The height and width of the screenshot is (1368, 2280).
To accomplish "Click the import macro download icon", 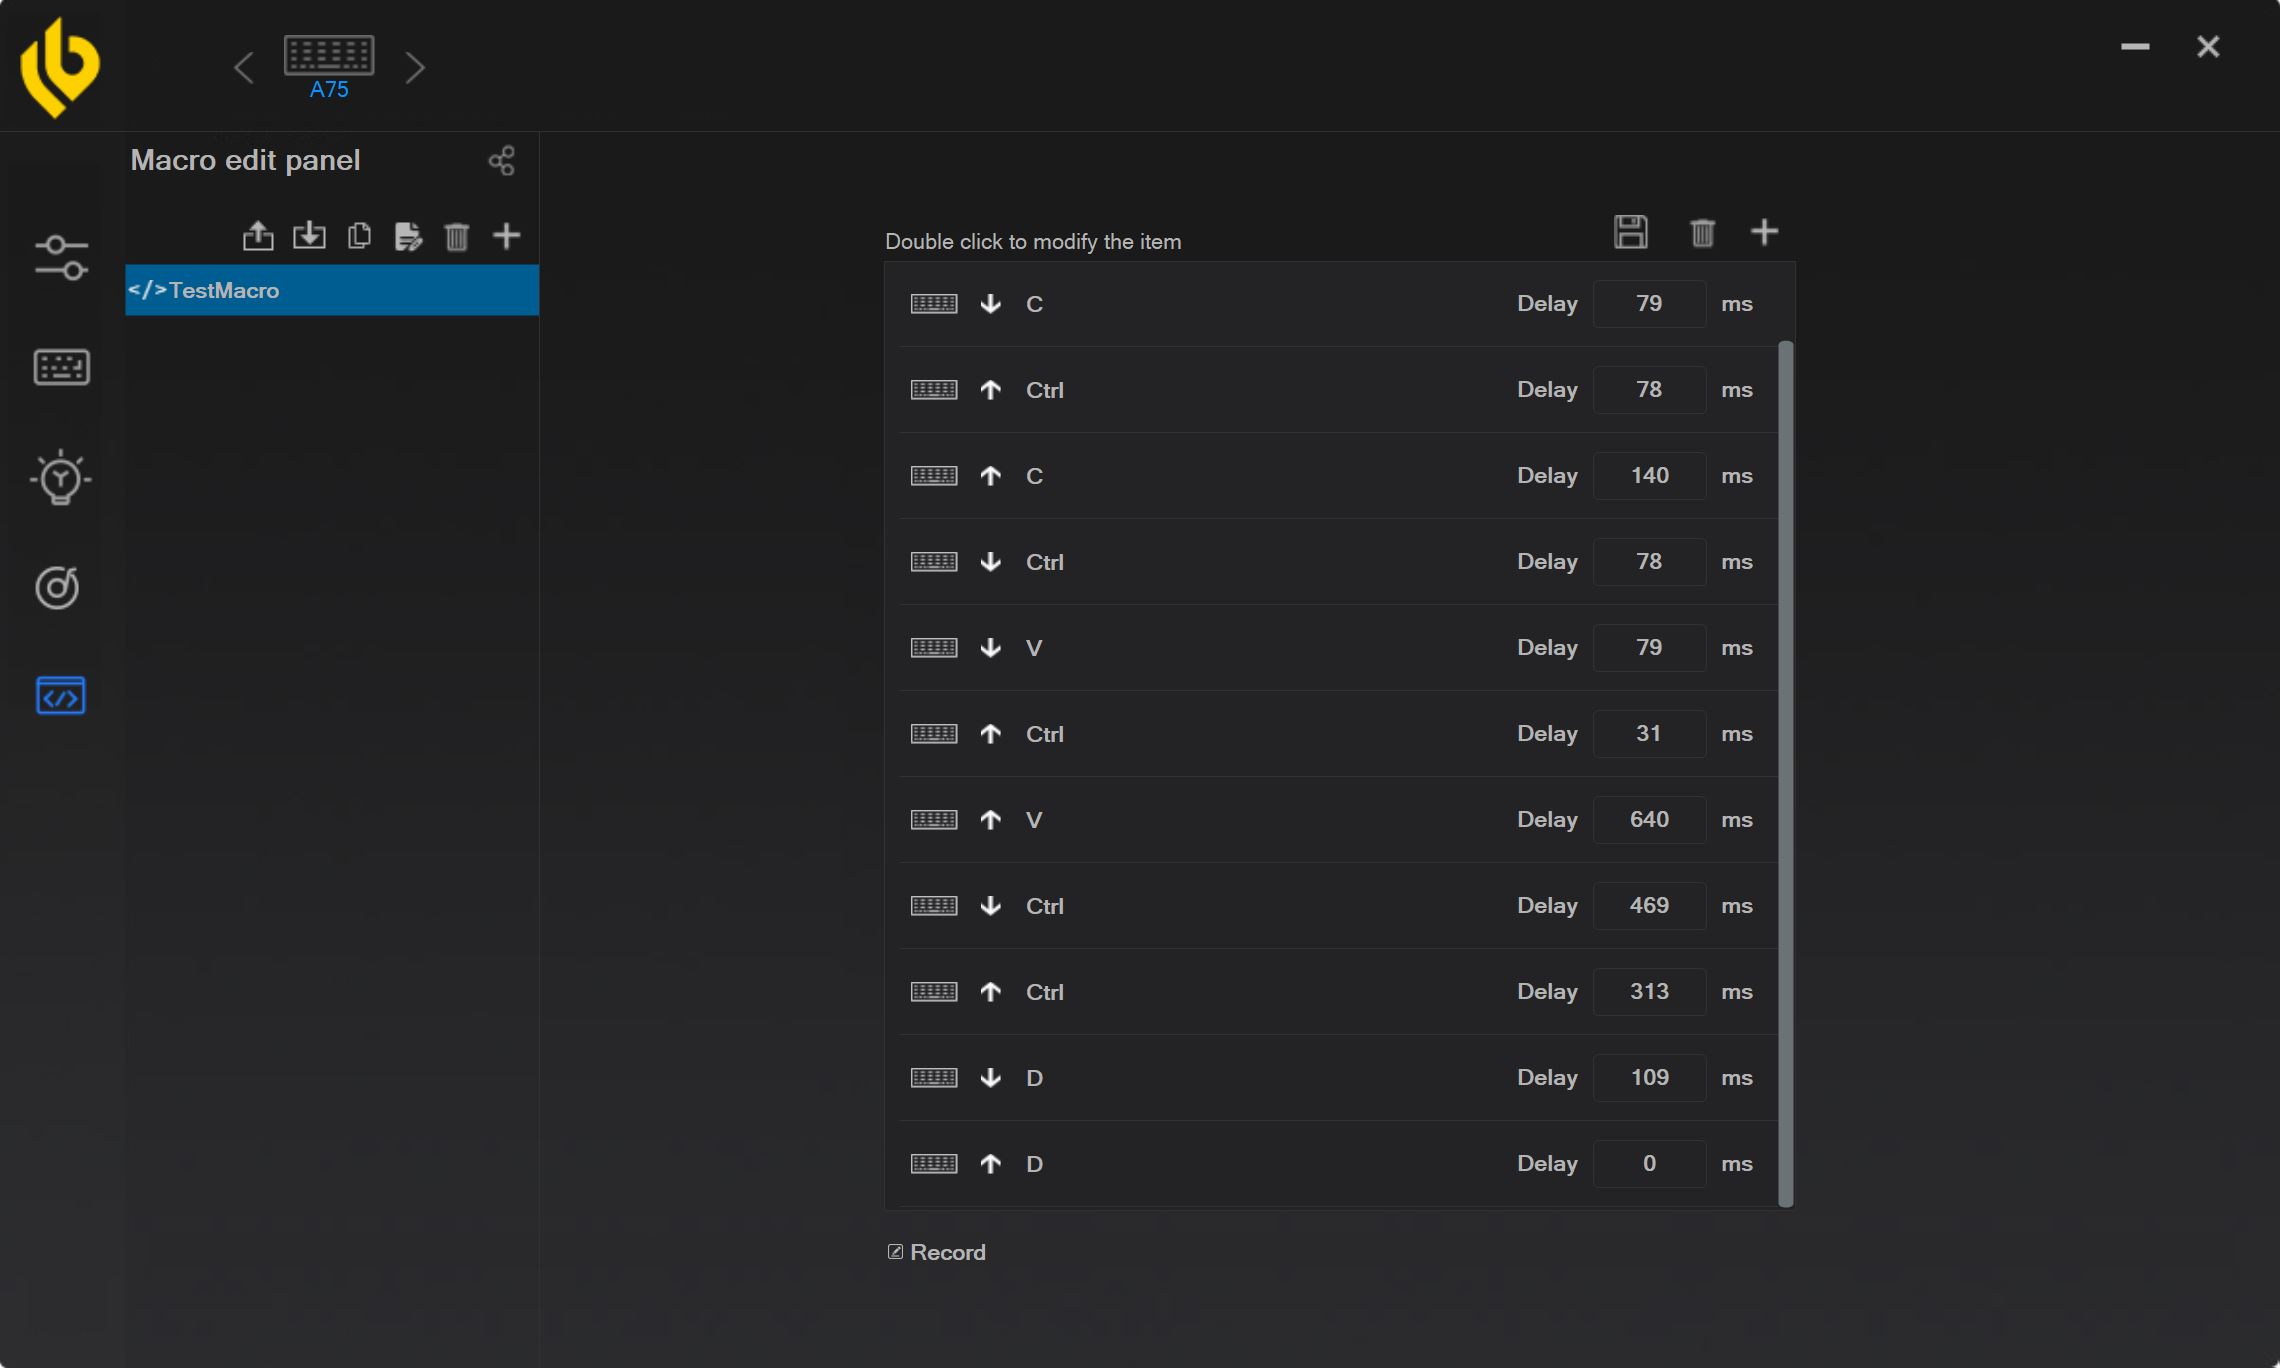I will 309,236.
